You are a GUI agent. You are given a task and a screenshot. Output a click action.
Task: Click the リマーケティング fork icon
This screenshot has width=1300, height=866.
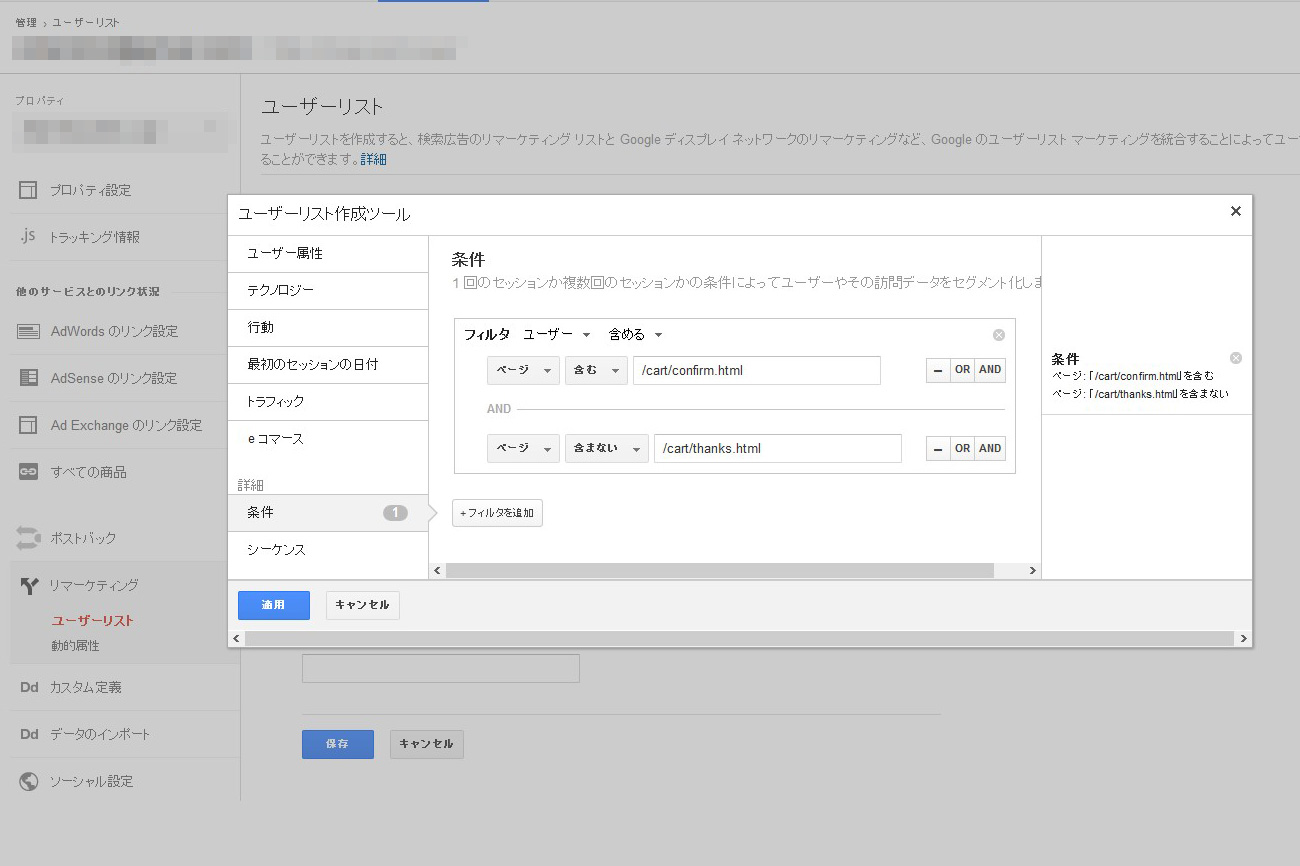click(x=29, y=585)
